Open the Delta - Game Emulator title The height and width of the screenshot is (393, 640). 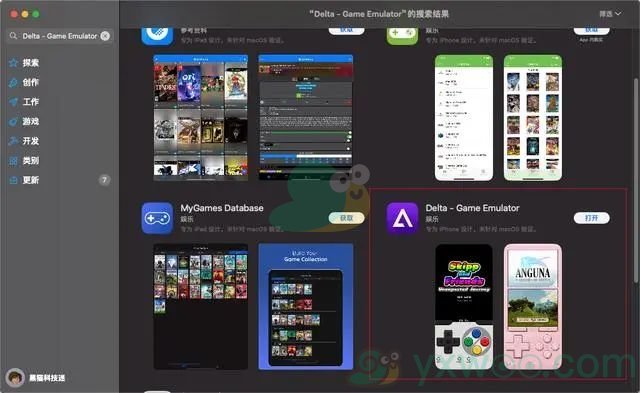[472, 208]
